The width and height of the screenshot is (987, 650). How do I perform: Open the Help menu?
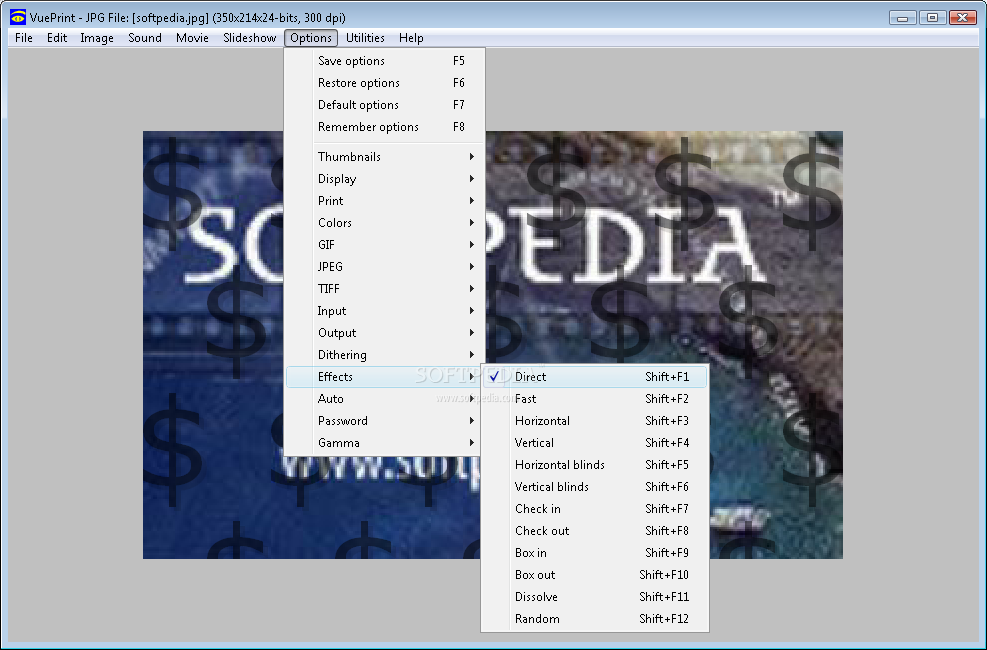click(x=411, y=38)
